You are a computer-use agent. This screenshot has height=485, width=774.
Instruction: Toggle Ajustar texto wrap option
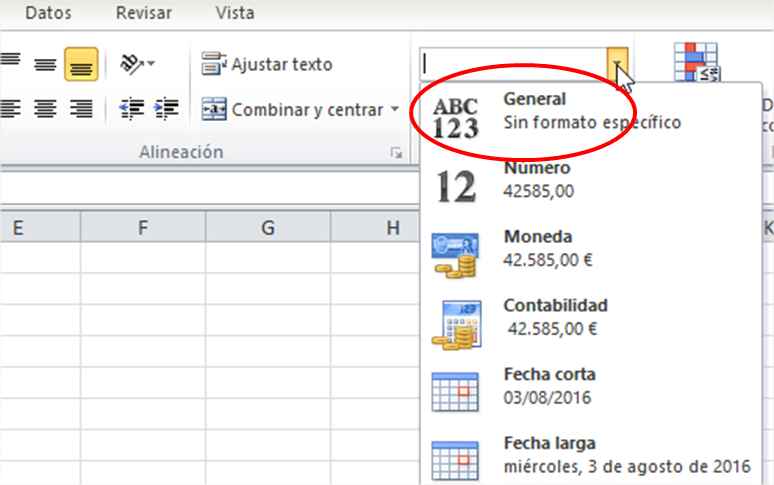(268, 65)
